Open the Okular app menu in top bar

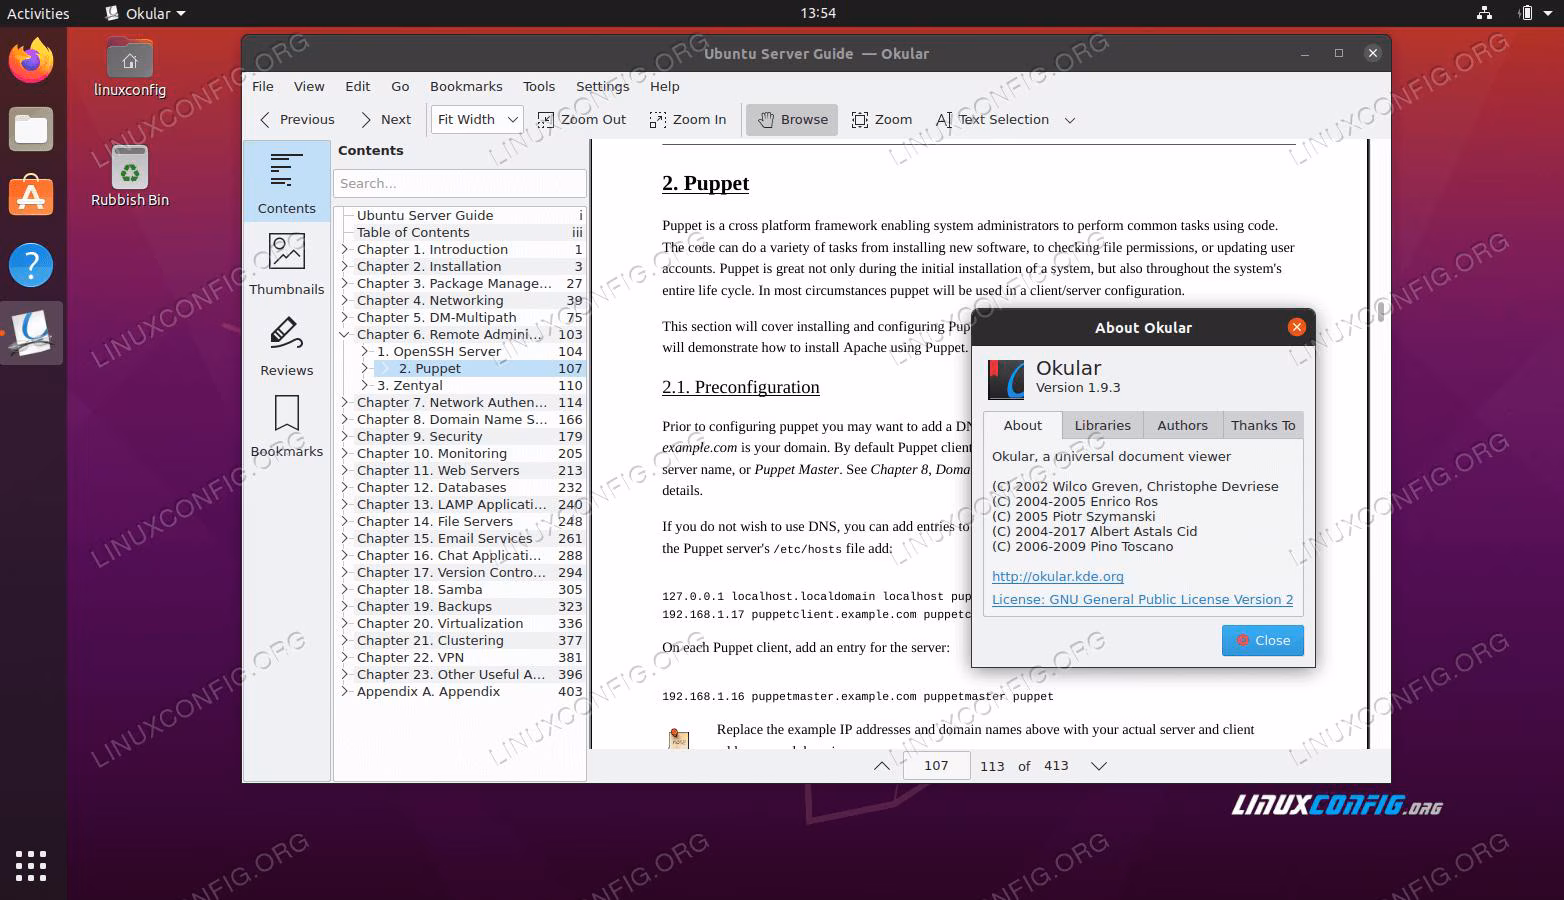click(x=146, y=13)
